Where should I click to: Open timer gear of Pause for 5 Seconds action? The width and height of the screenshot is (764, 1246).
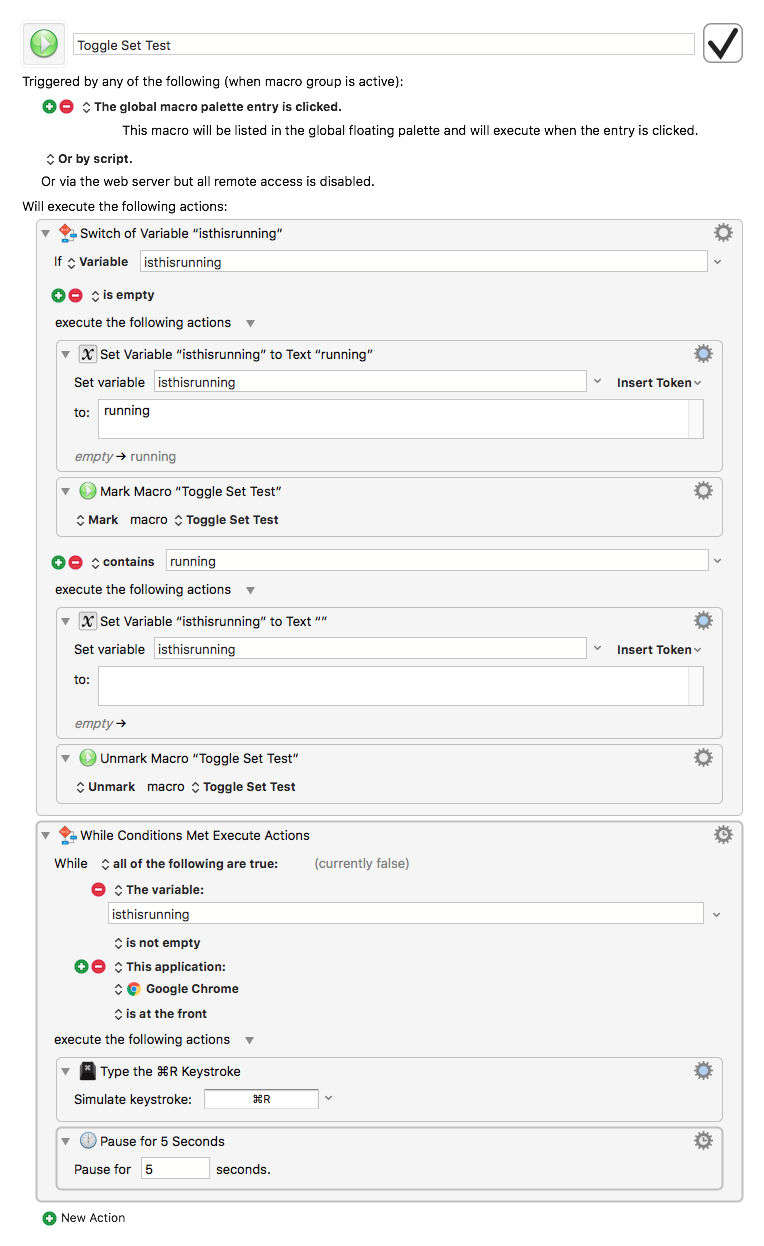pyautogui.click(x=703, y=1140)
